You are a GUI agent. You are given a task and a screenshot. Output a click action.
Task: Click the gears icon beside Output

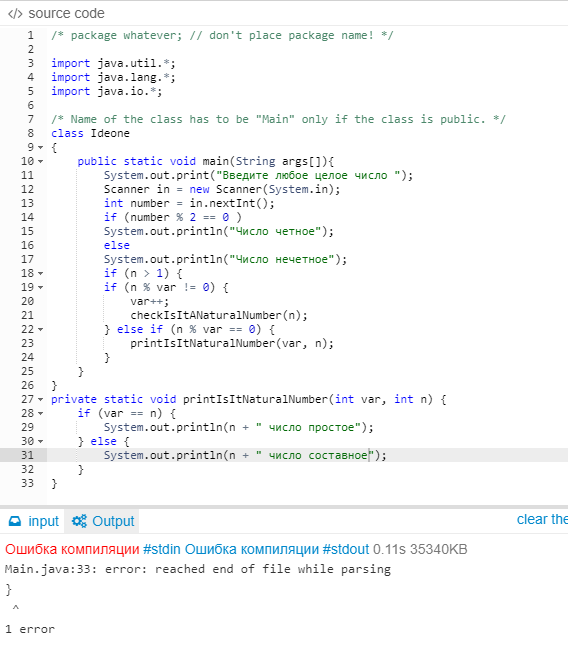coord(79,521)
